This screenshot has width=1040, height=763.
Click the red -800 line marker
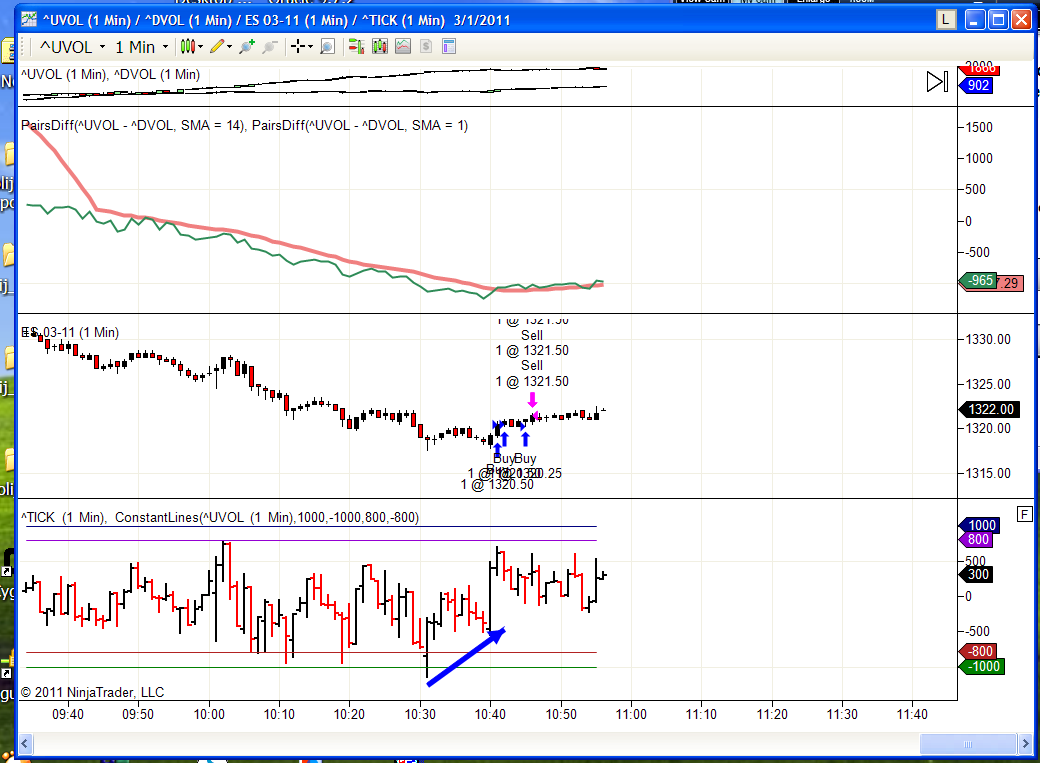pos(978,651)
